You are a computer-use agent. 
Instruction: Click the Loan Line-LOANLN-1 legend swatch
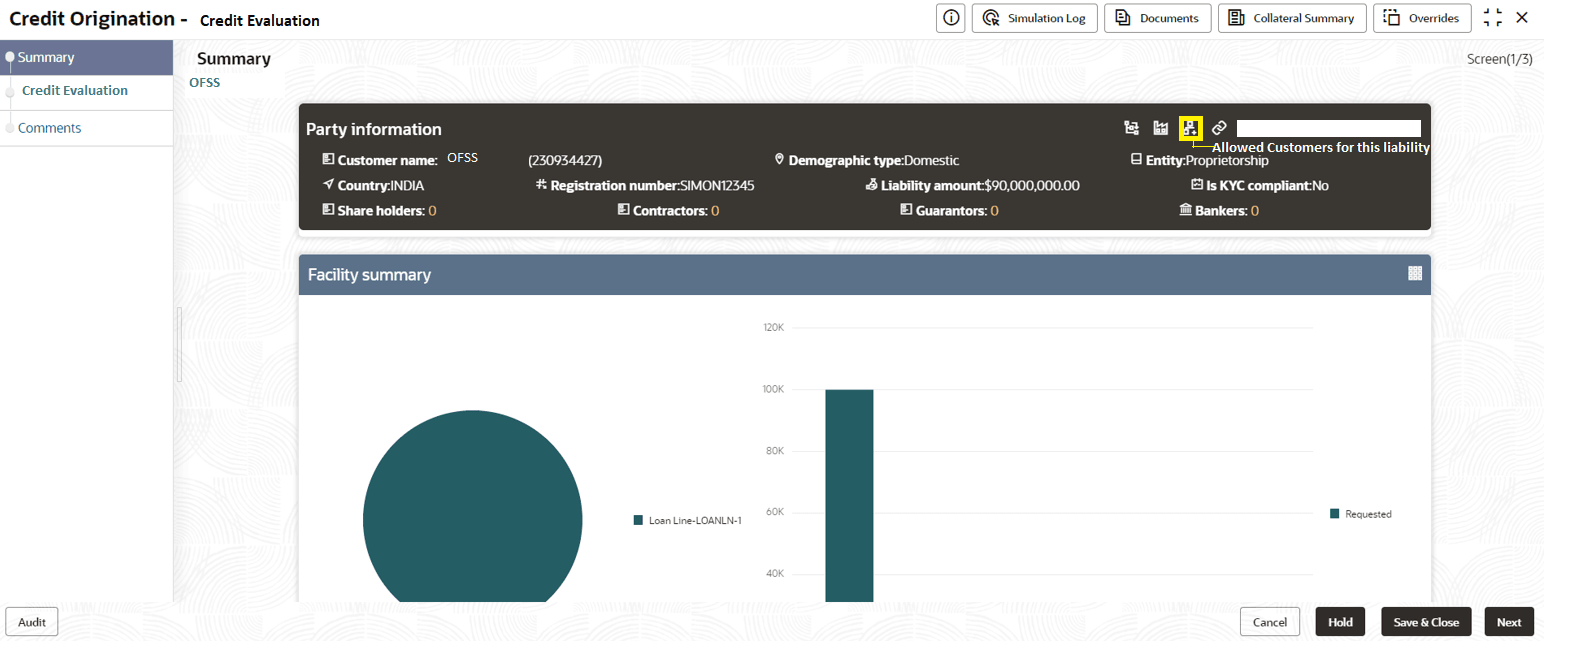[x=638, y=520]
